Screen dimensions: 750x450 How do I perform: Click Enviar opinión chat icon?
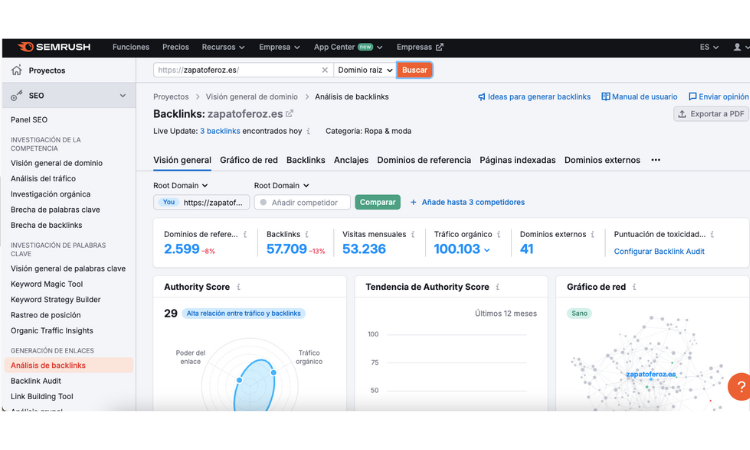click(x=692, y=97)
